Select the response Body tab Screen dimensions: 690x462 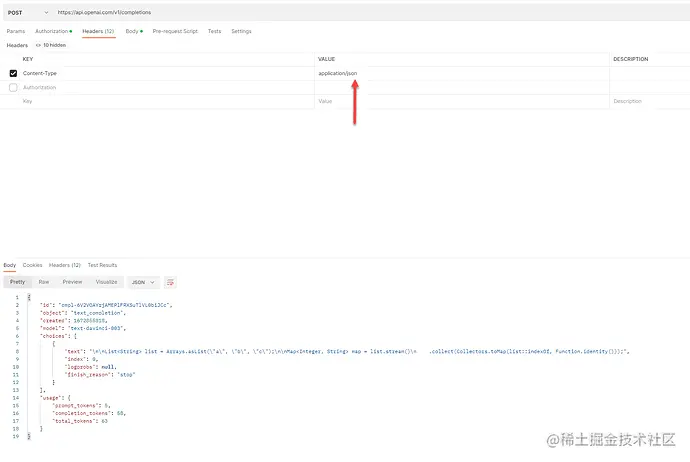[x=10, y=265]
